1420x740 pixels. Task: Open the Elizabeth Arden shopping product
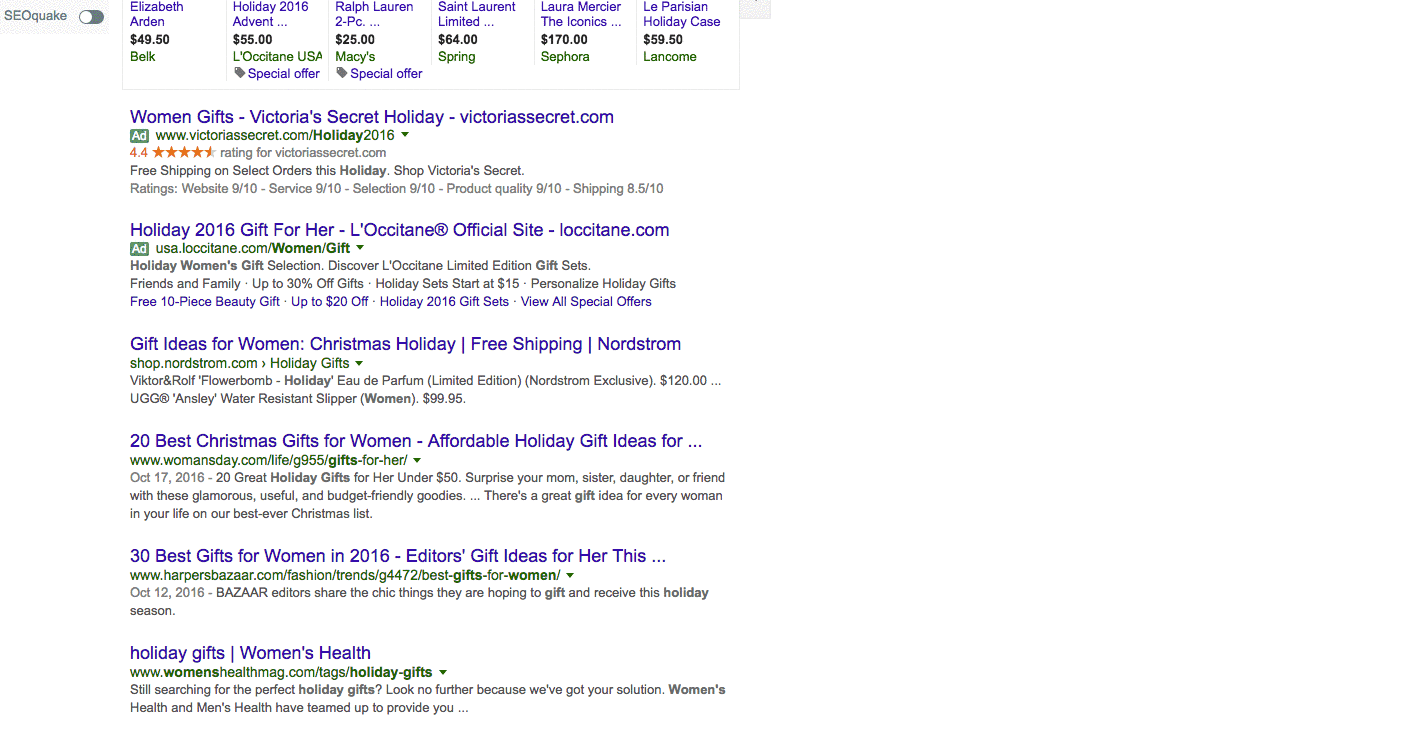click(x=157, y=14)
